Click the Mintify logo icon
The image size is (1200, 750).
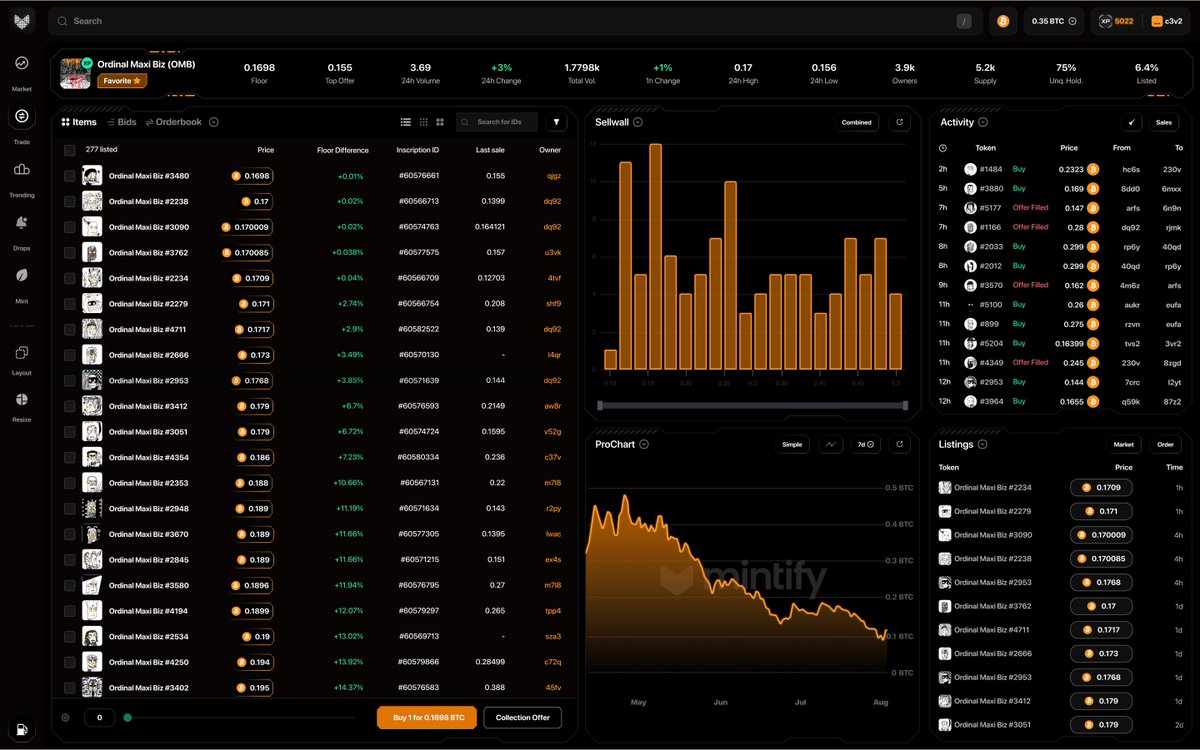pos(22,20)
